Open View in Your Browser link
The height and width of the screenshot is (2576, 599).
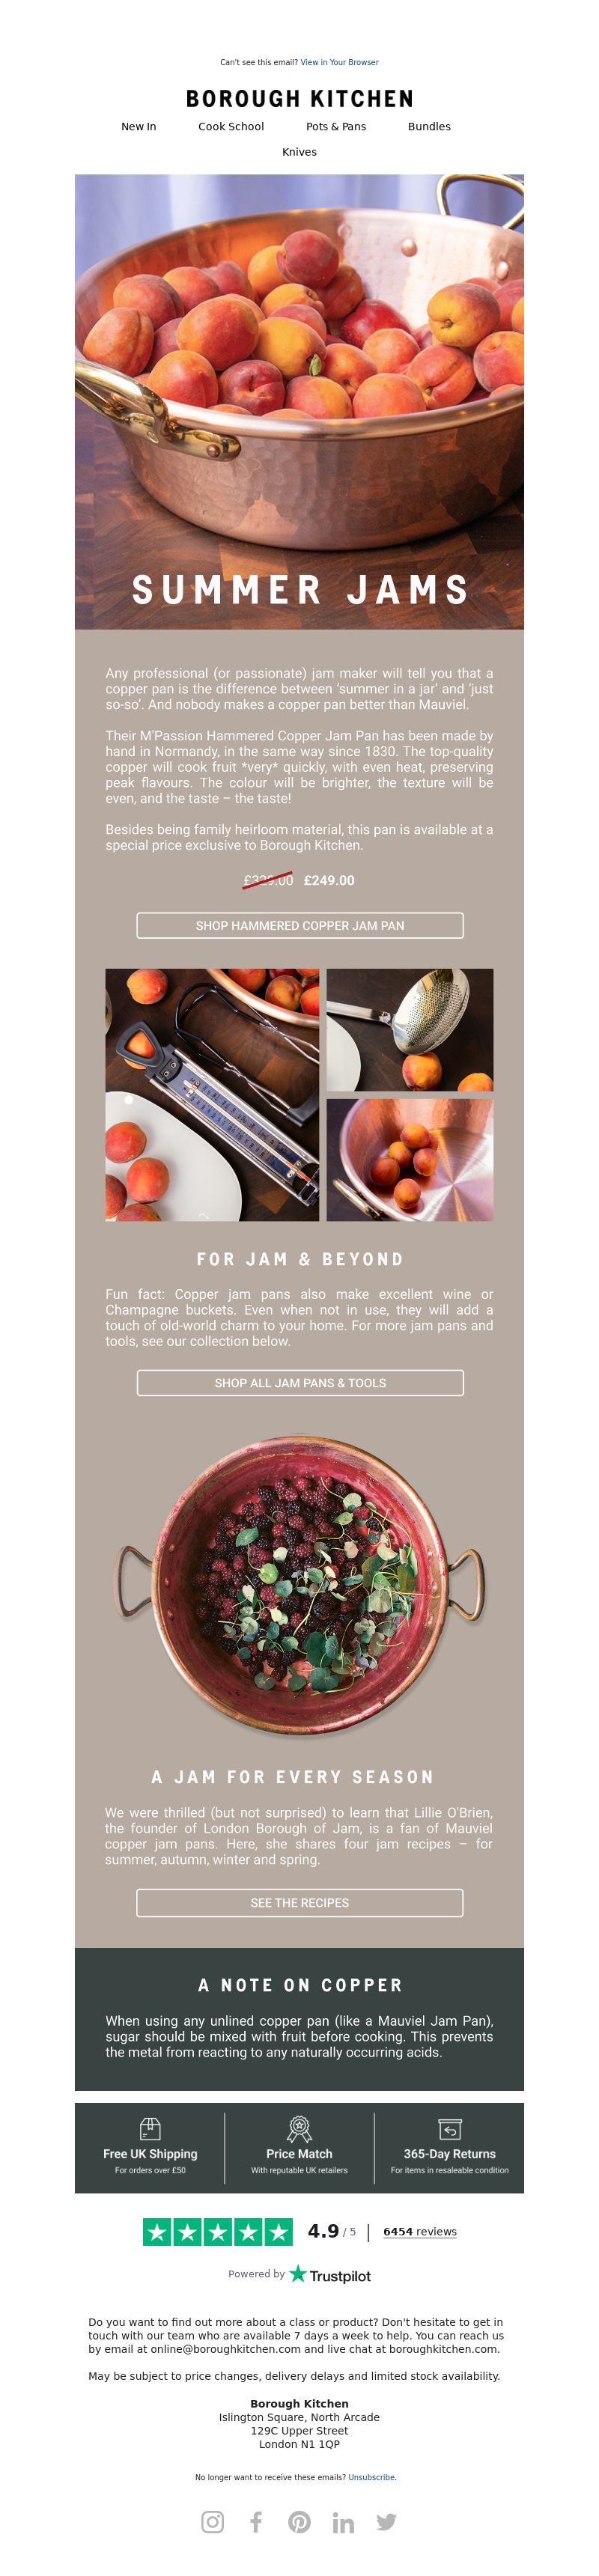click(x=340, y=62)
